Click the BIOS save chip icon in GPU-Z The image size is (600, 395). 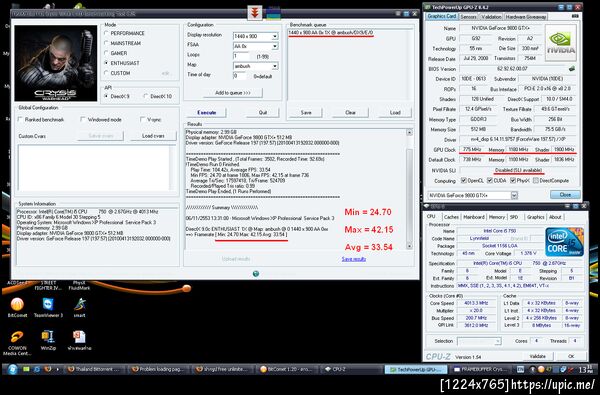572,69
